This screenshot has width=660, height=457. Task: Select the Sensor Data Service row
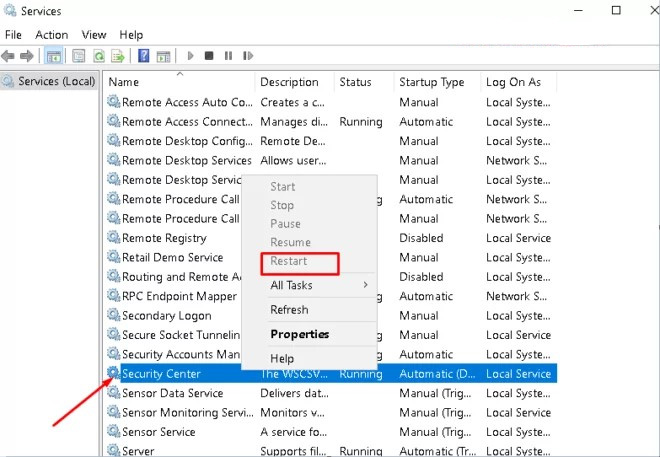172,393
